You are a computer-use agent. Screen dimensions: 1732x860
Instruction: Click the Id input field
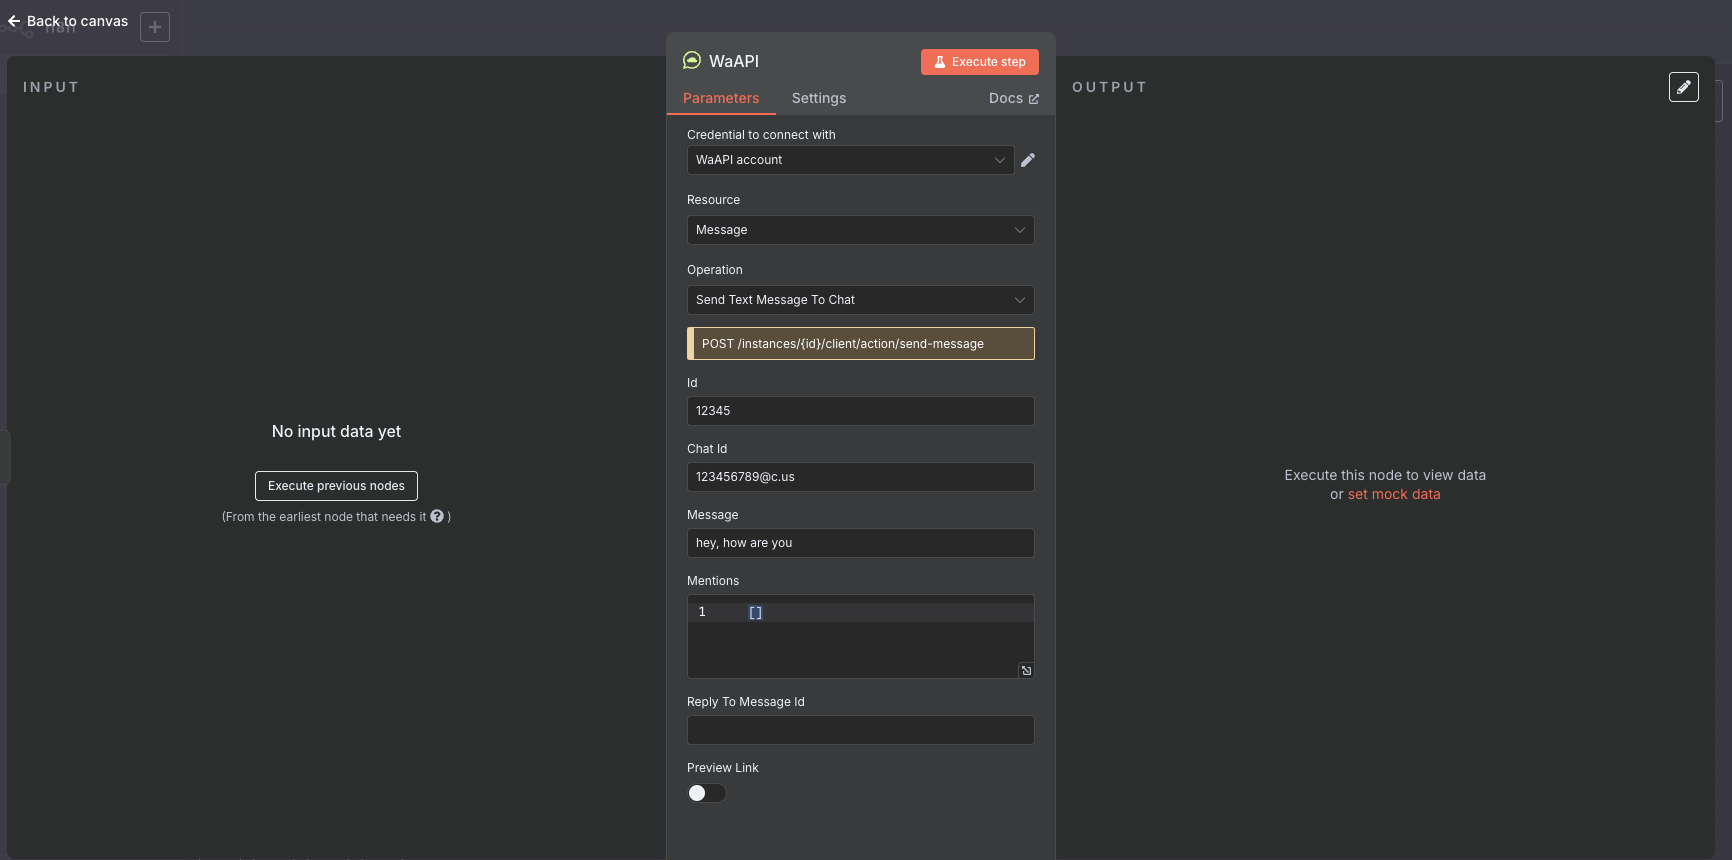click(860, 411)
